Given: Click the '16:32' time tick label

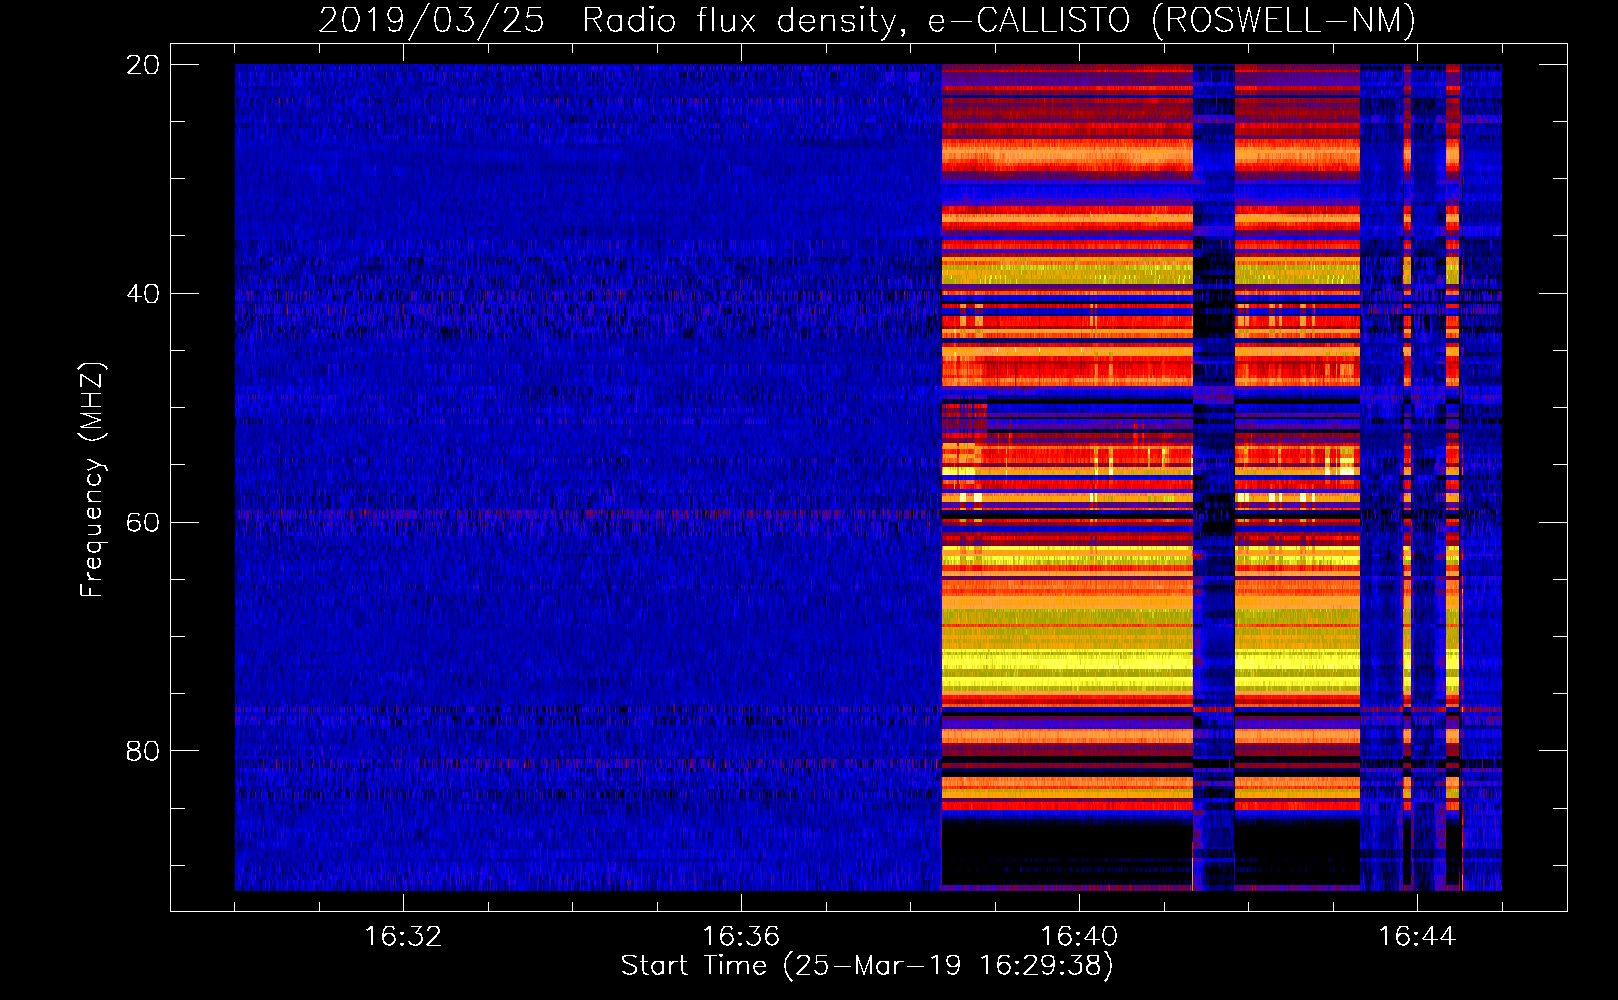Looking at the screenshot, I should coord(403,937).
